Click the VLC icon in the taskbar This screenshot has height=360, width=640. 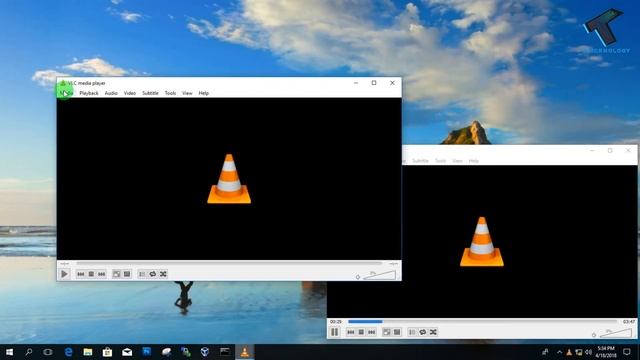[244, 352]
